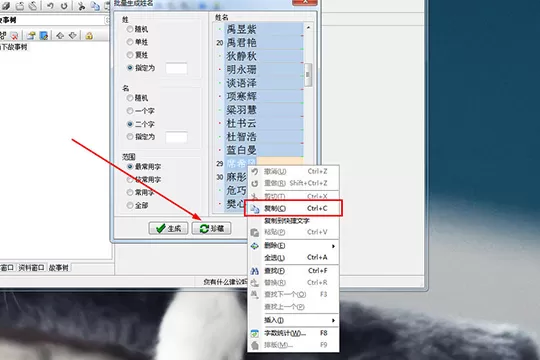The width and height of the screenshot is (540, 360).
Task: Choose 复制到快捷文字 in the context menu
Action: (x=293, y=221)
